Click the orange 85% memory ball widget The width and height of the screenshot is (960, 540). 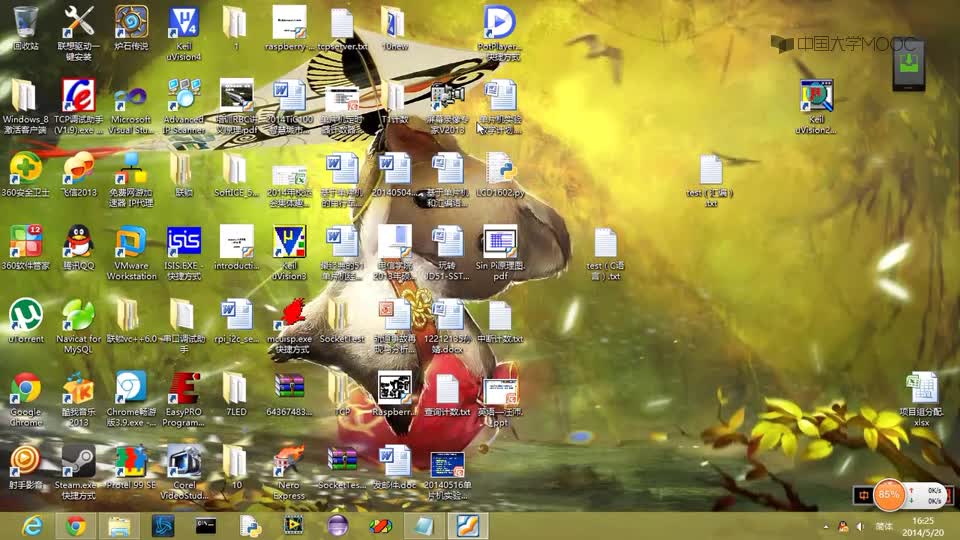point(888,495)
